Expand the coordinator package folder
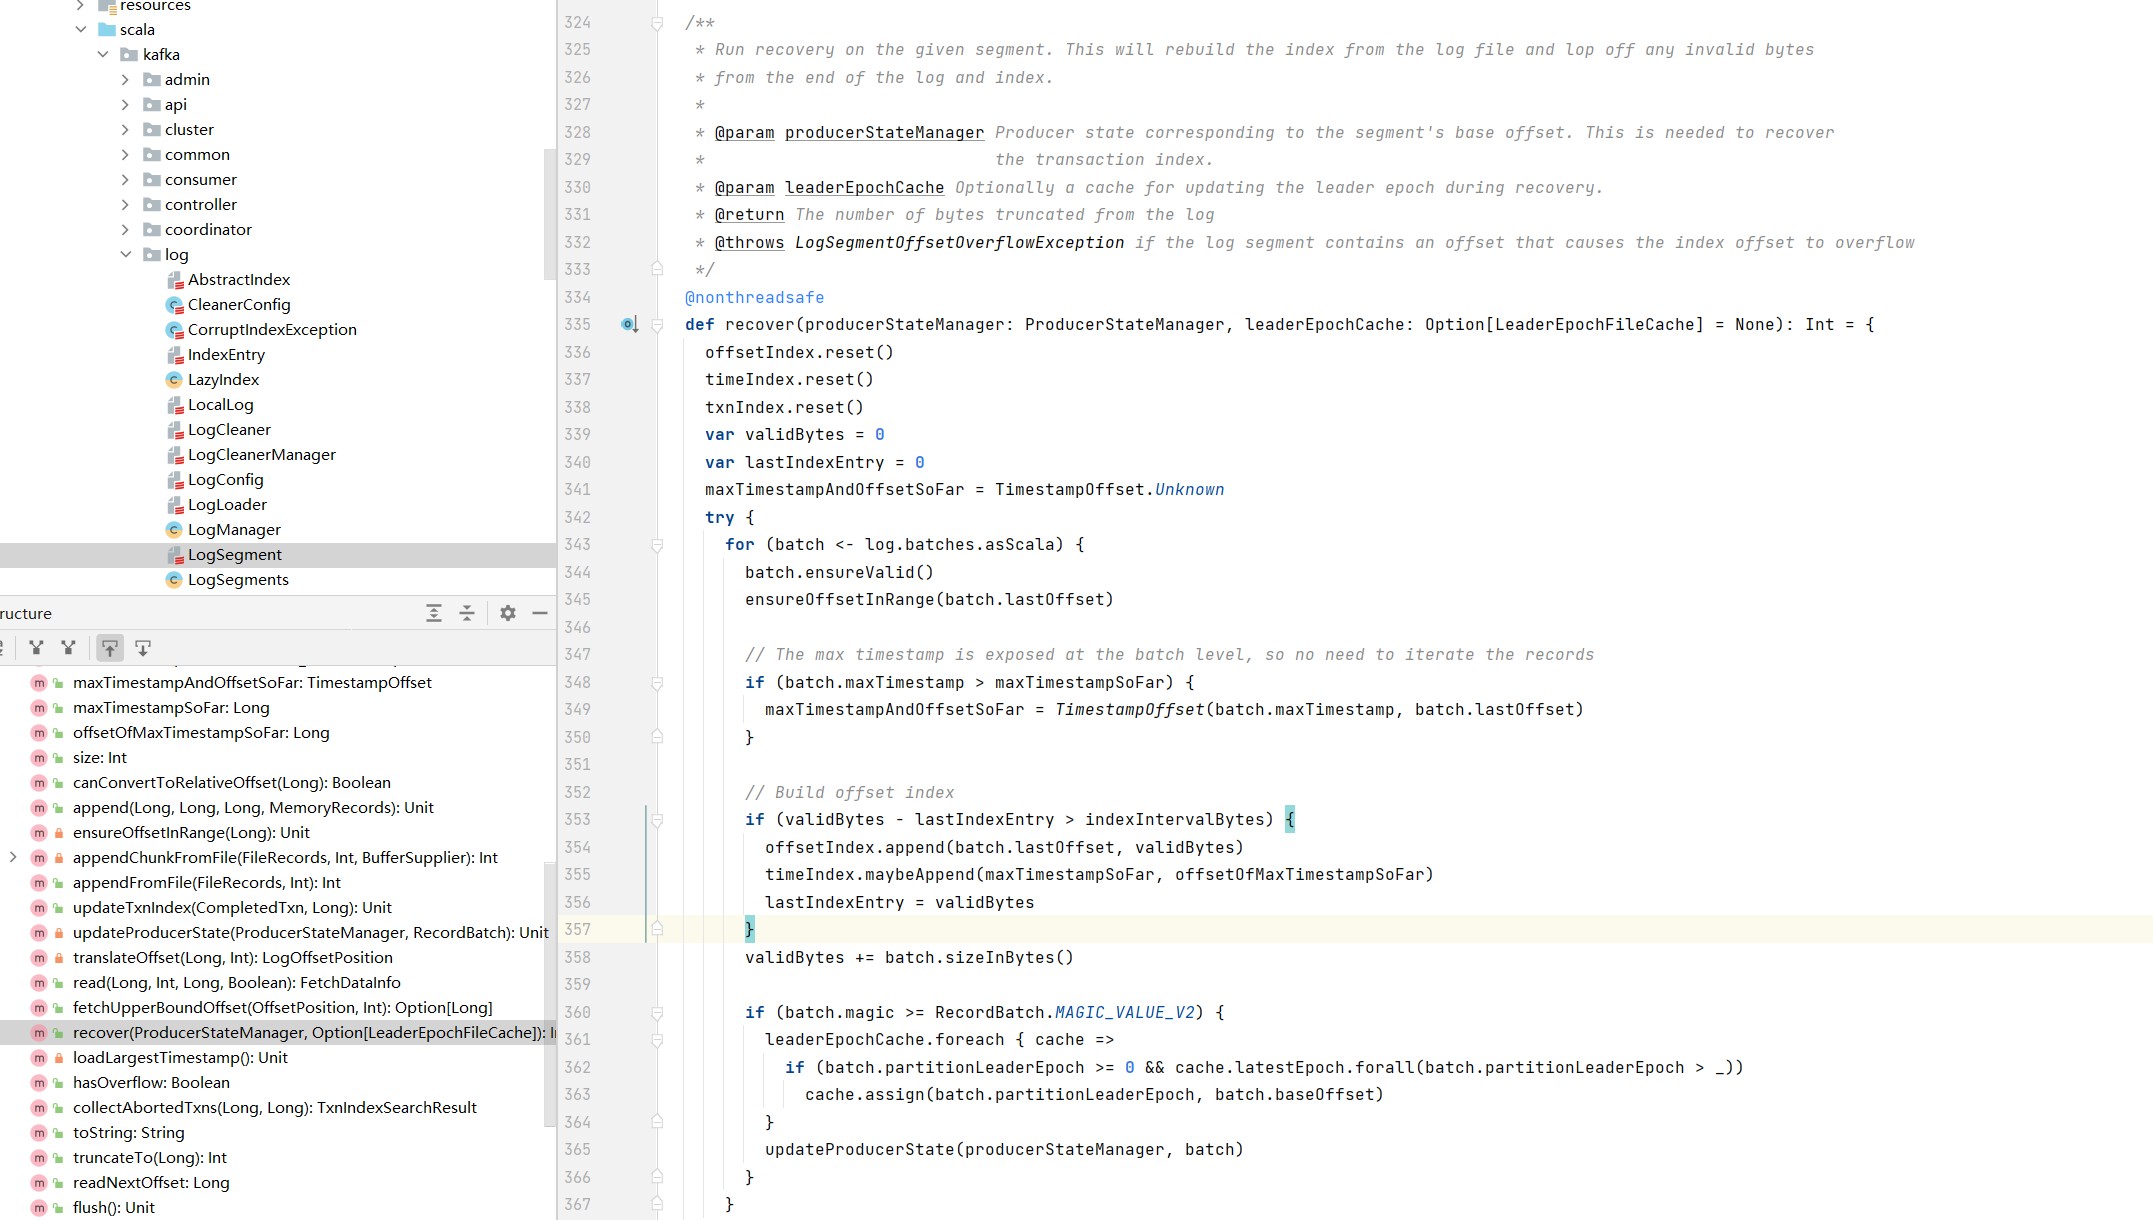2153x1220 pixels. tap(126, 229)
